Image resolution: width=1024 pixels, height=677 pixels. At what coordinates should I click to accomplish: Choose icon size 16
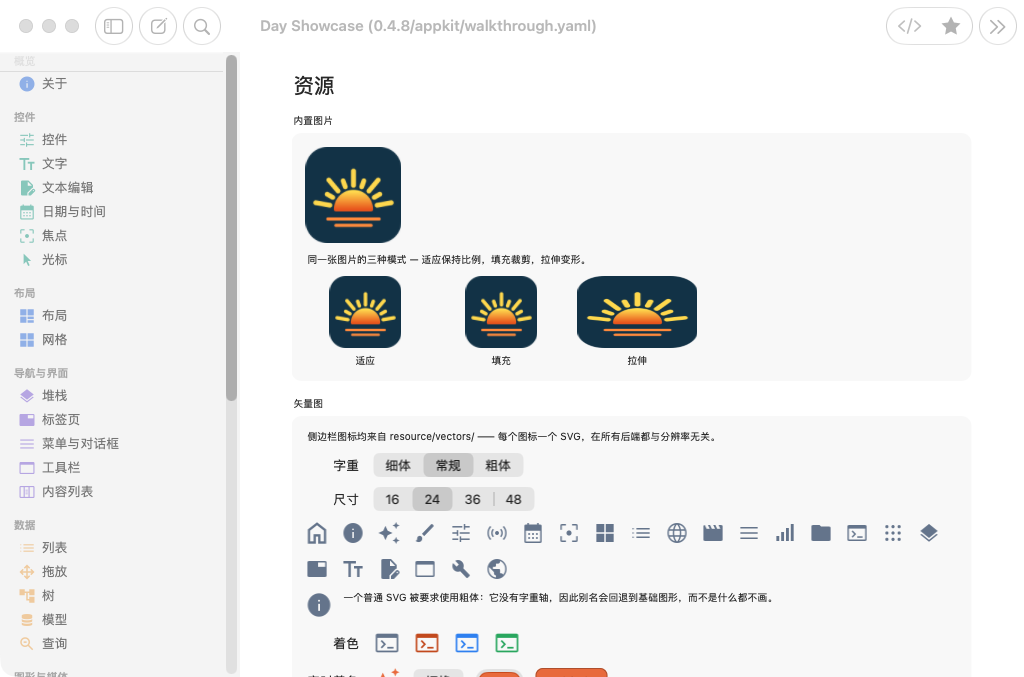click(392, 499)
